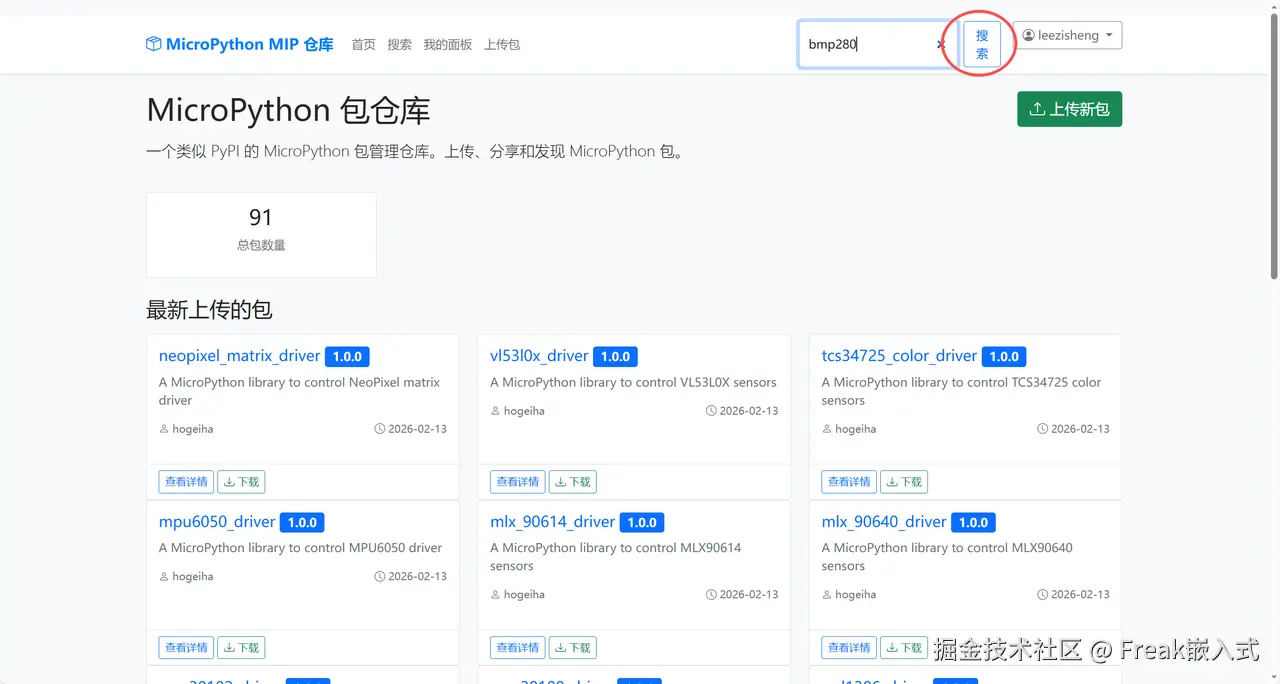Click the author icon in vl53l0x_driver card
The height and width of the screenshot is (684, 1280).
[495, 411]
